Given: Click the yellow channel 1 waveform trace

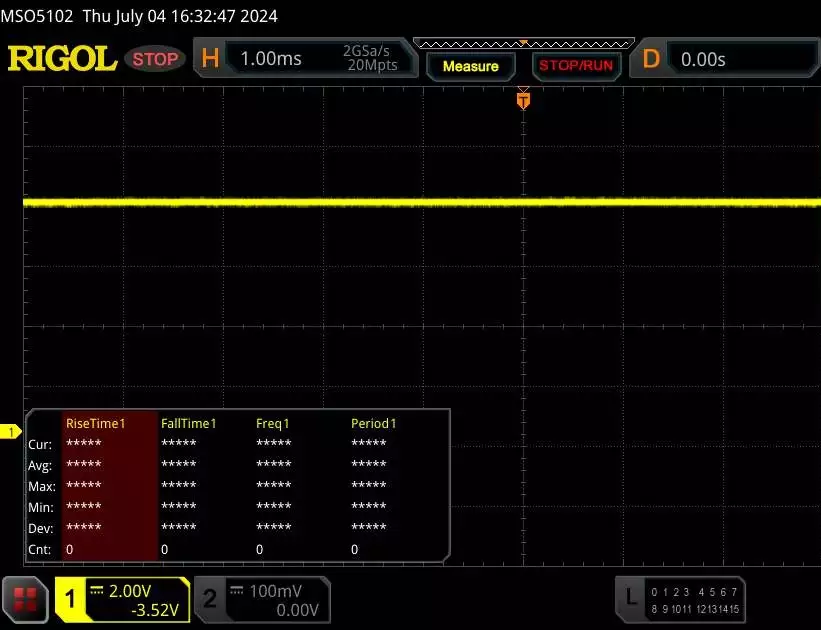Looking at the screenshot, I should click(422, 202).
